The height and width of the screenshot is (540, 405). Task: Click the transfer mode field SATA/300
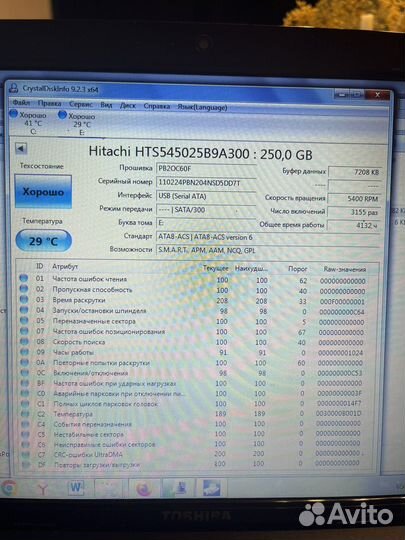click(x=206, y=209)
